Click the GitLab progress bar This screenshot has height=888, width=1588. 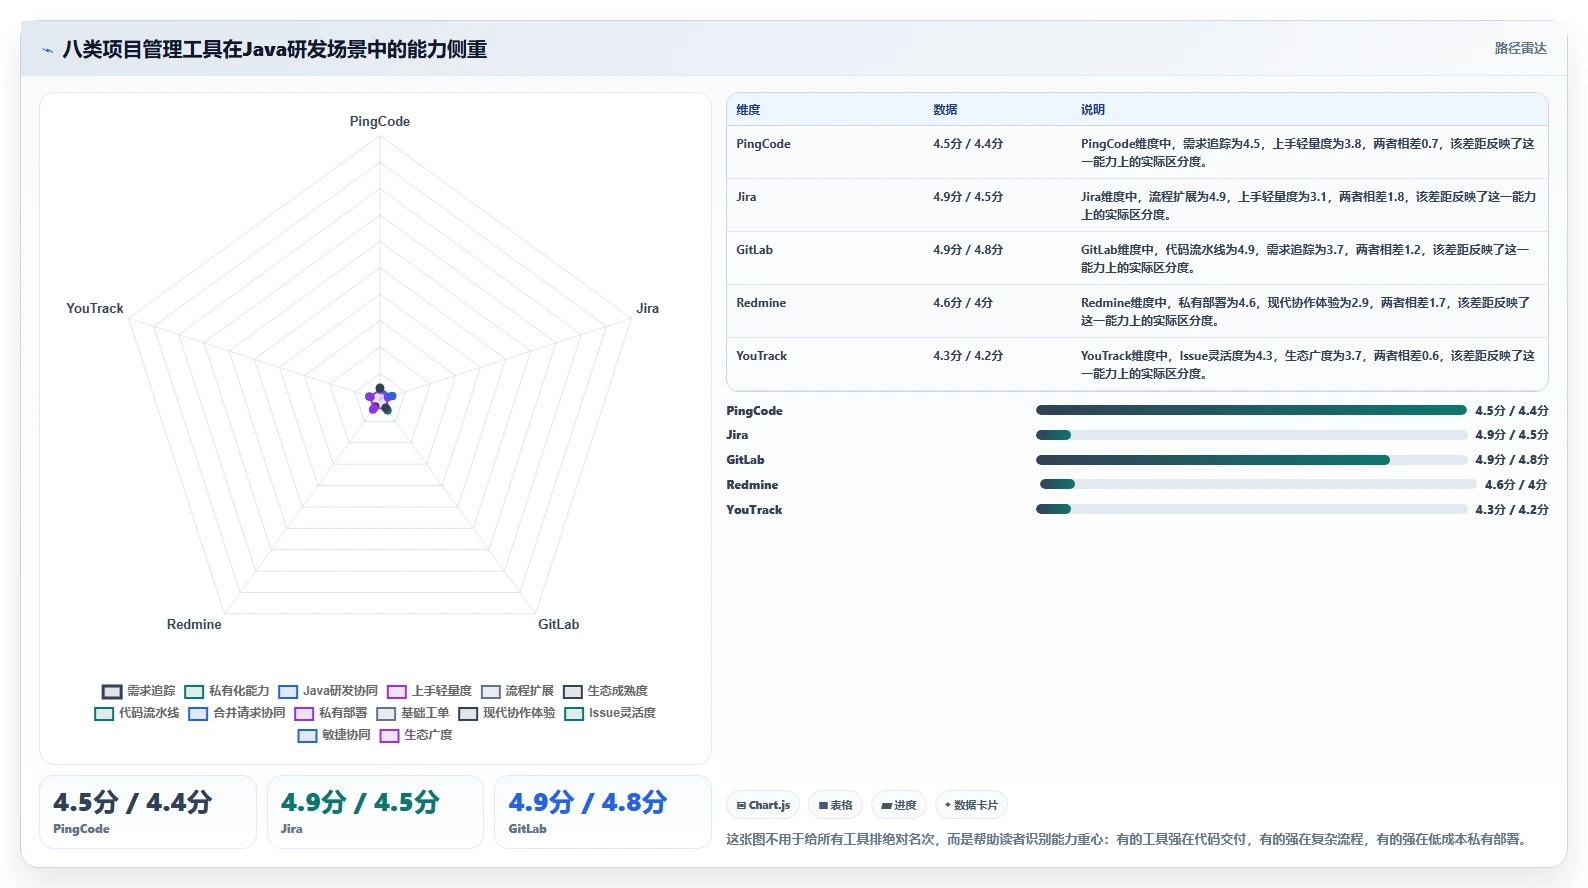coord(1251,460)
